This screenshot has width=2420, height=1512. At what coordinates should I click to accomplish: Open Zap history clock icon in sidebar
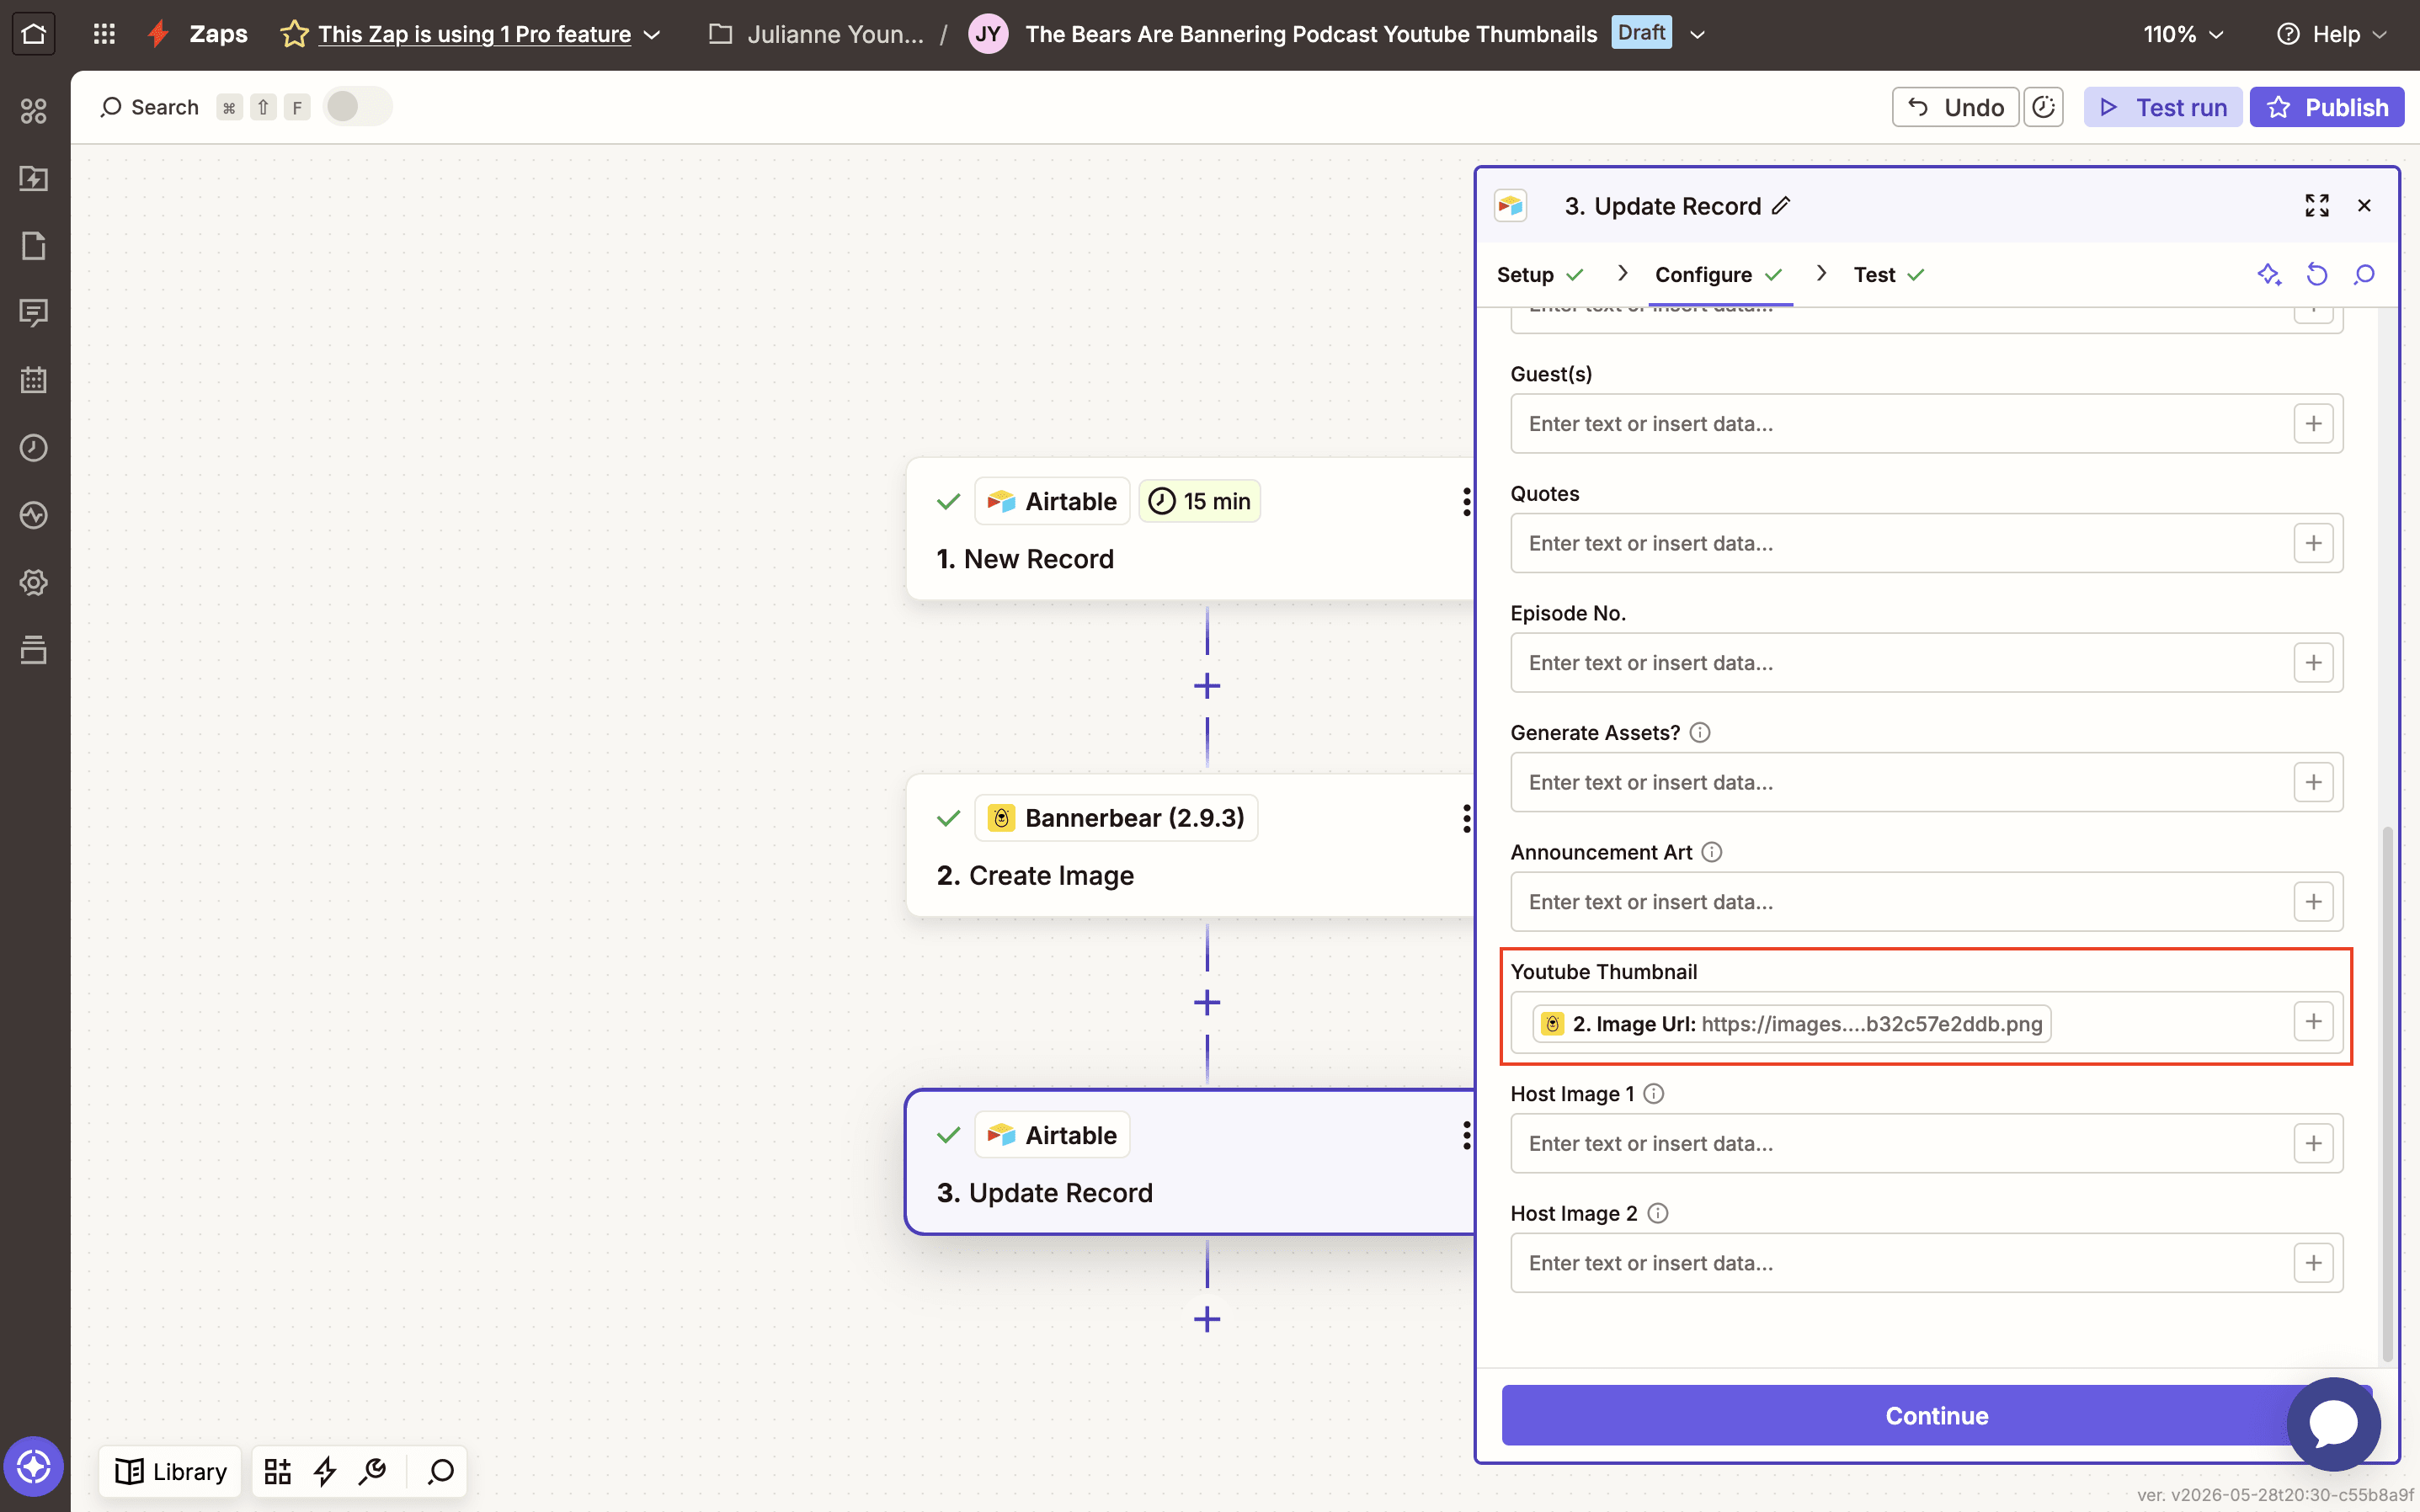(x=34, y=447)
